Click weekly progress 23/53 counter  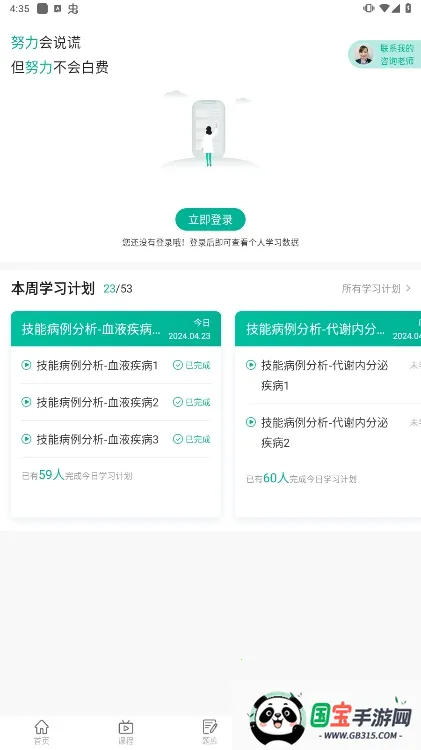118,289
